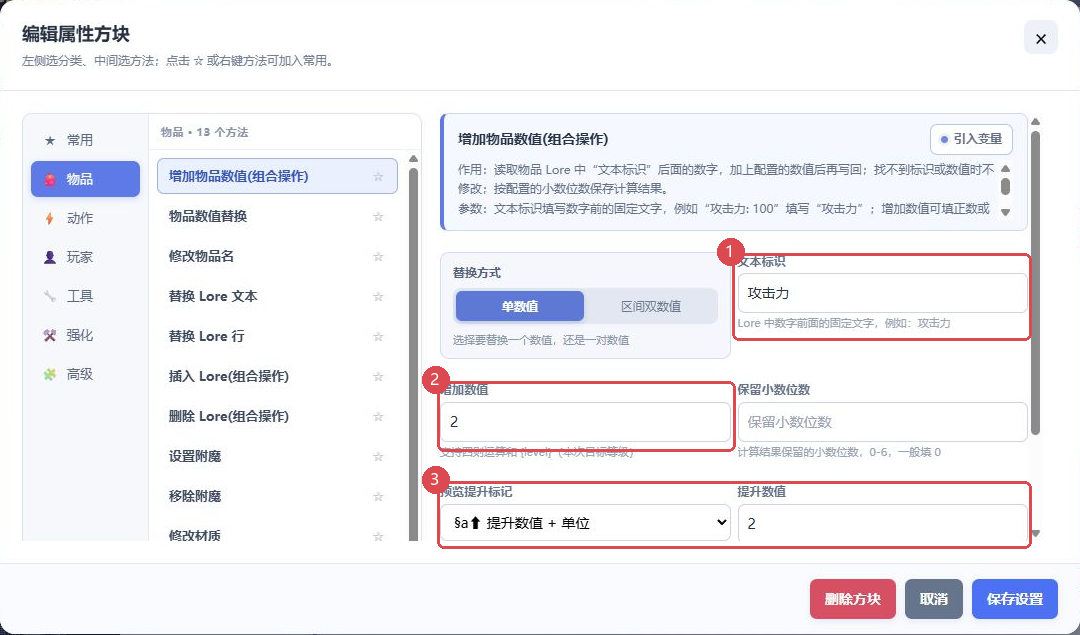The width and height of the screenshot is (1080, 635).
Task: Click the 删除方块 button
Action: 853,599
